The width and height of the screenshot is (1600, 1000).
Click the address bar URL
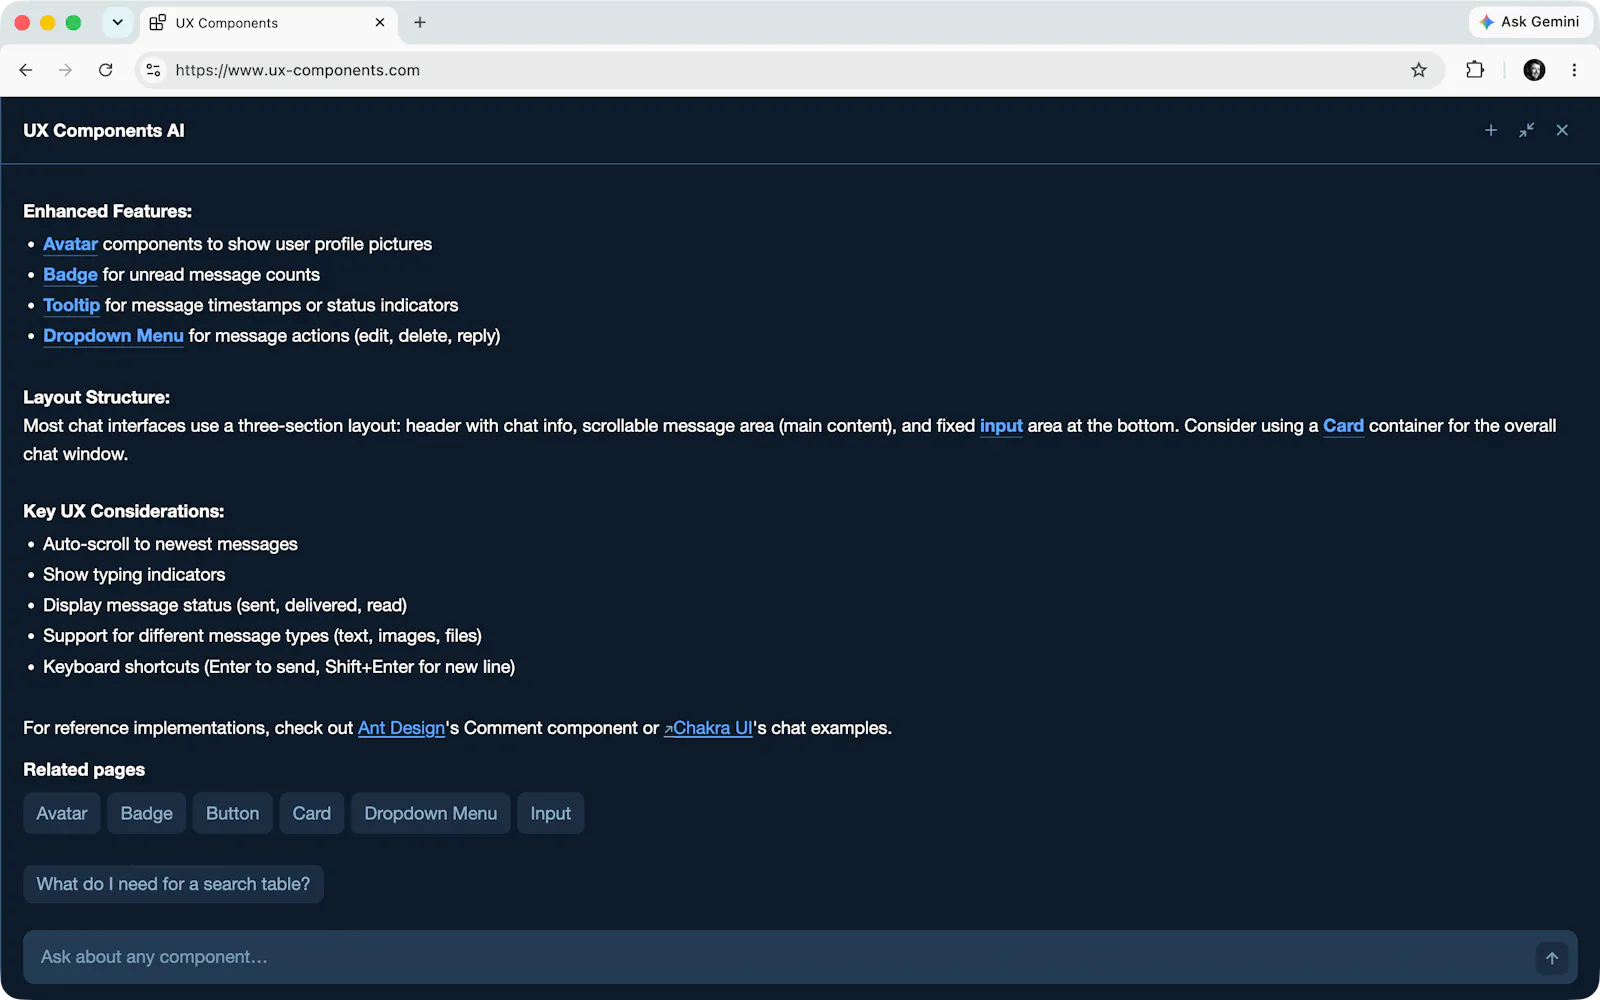pos(298,70)
